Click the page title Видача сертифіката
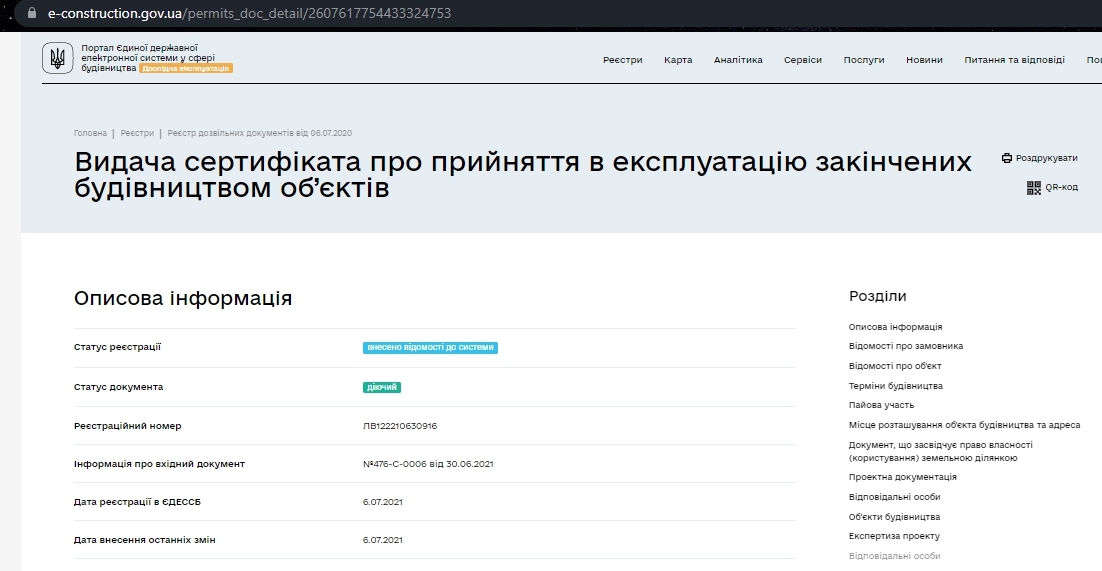The image size is (1102, 571). (523, 174)
